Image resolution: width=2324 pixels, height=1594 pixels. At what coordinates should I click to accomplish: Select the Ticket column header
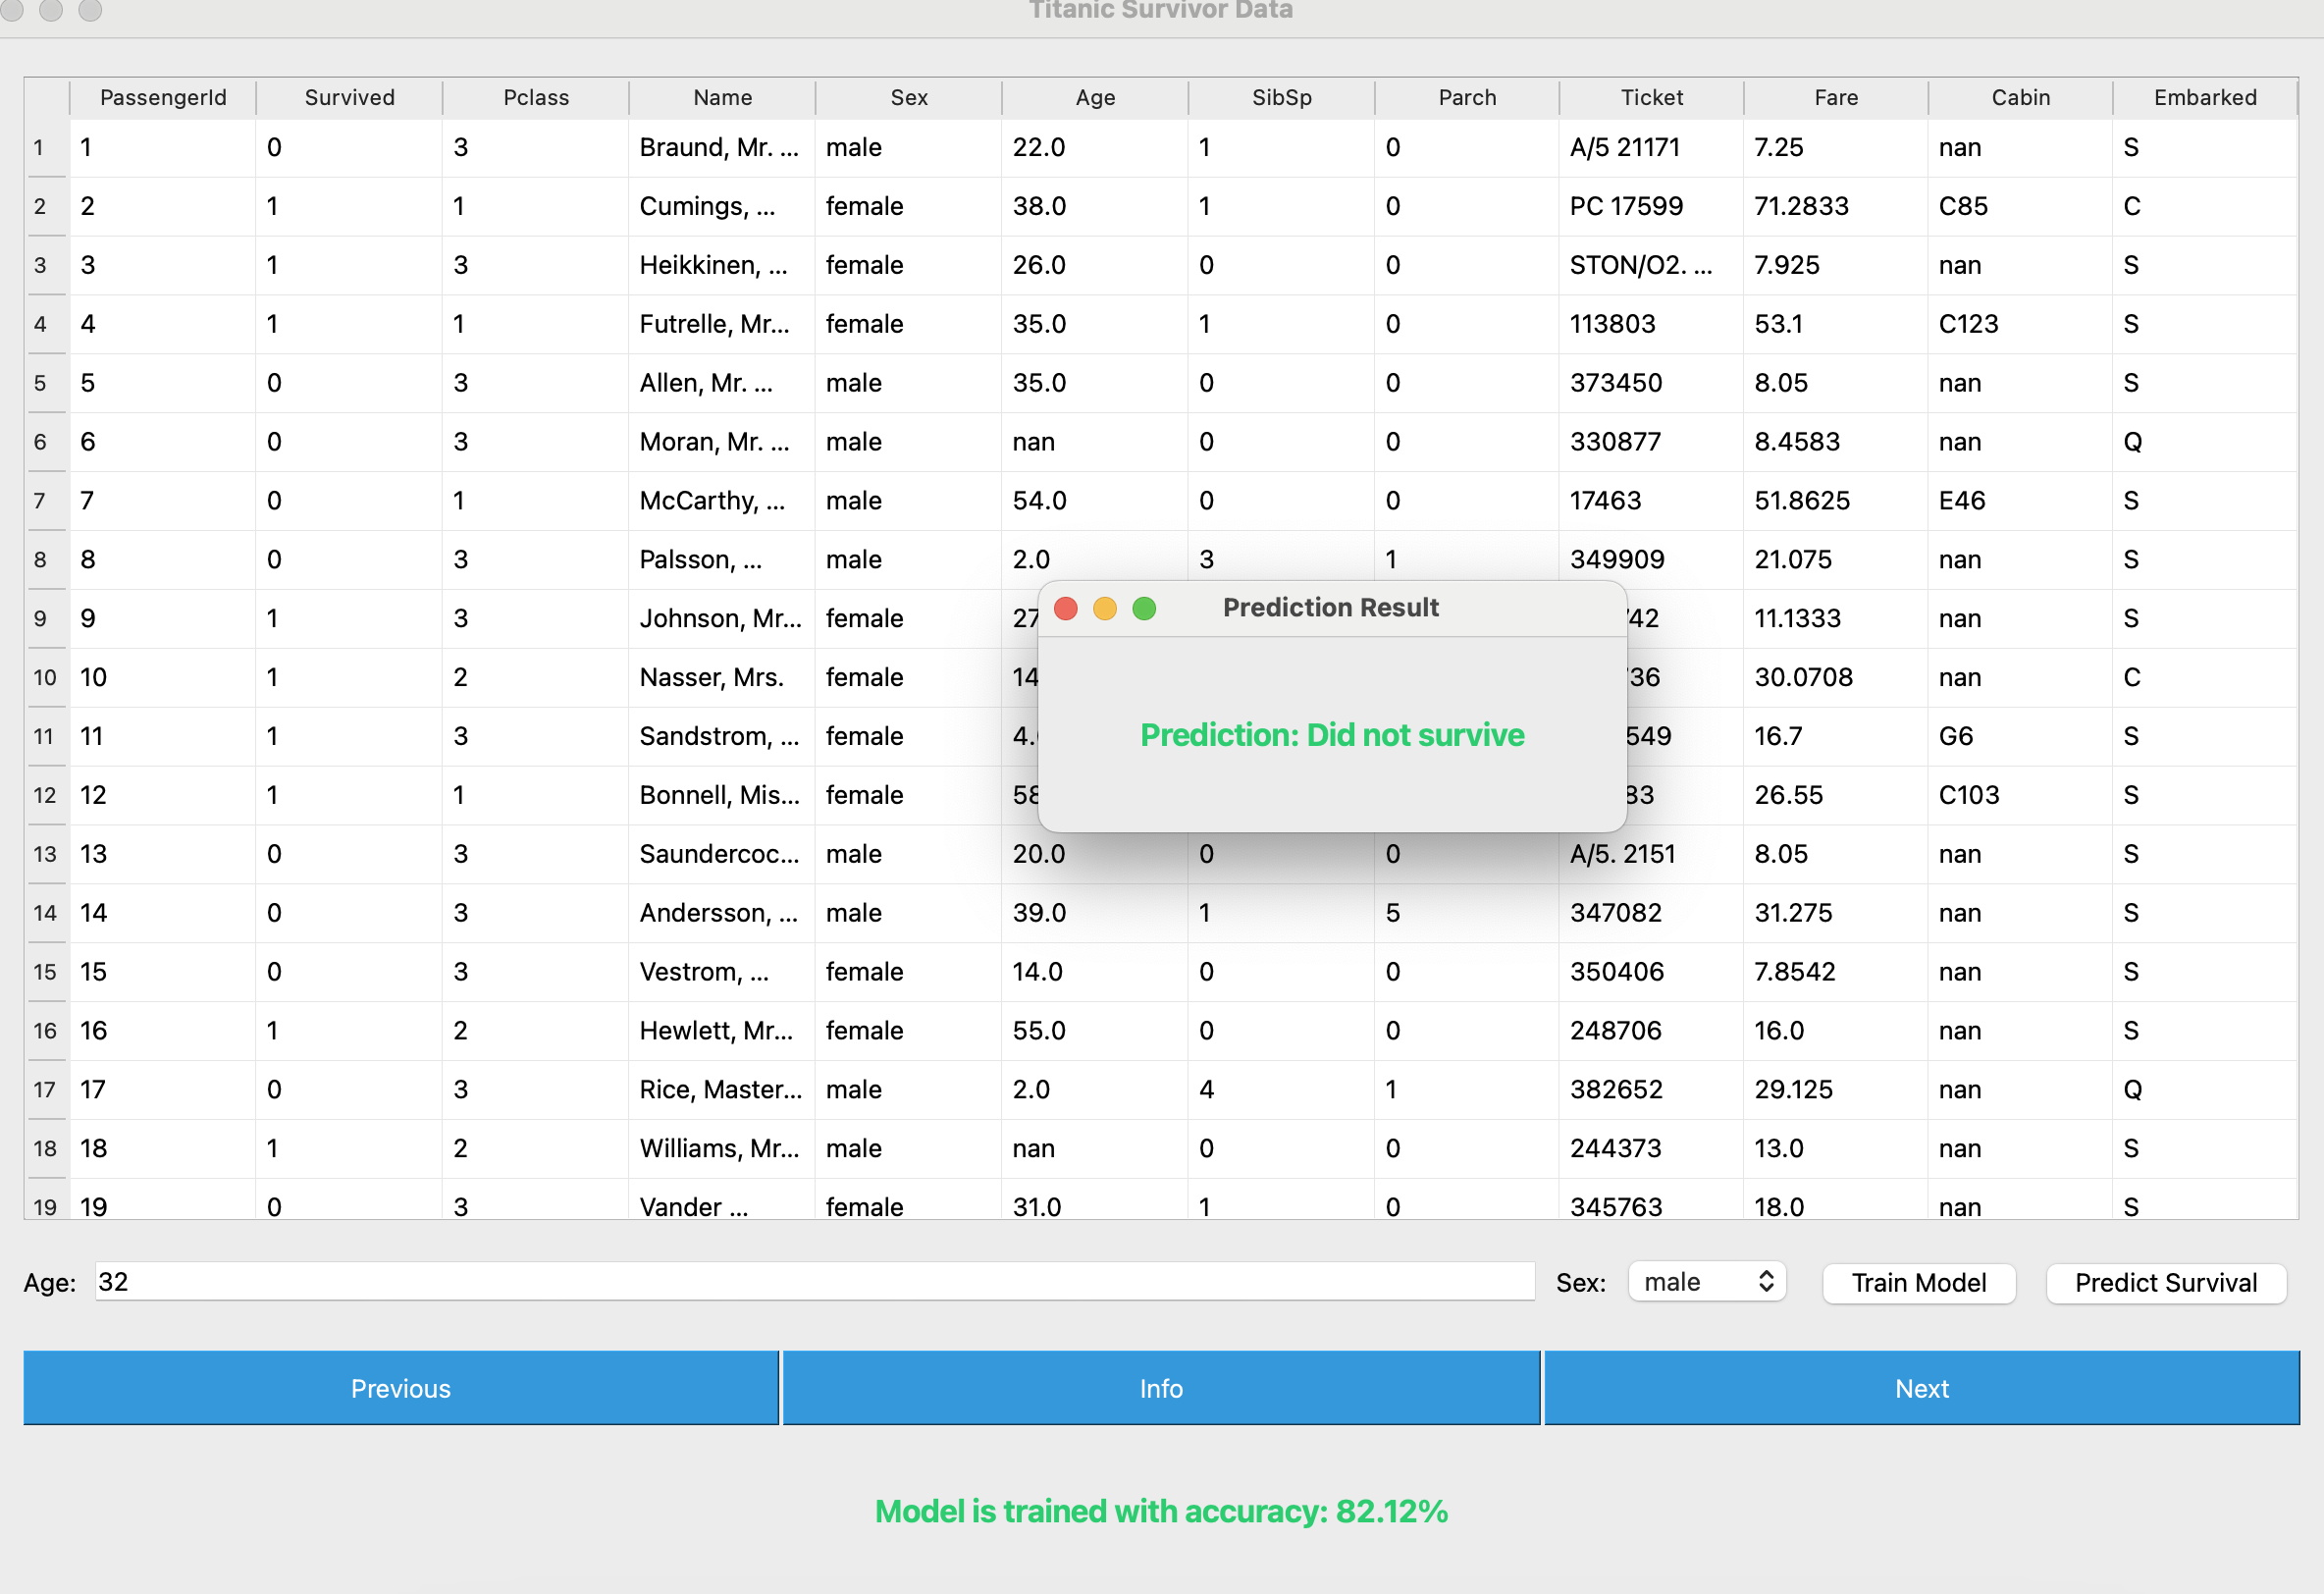[1652, 98]
